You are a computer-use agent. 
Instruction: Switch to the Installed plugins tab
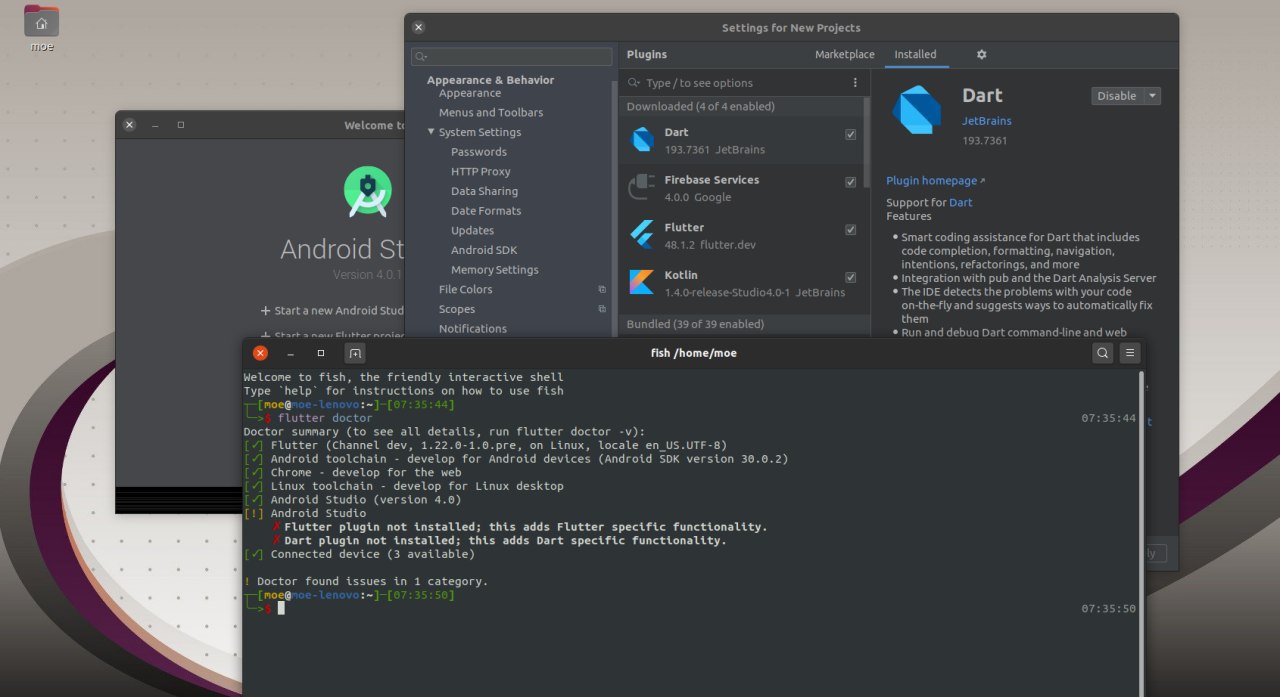pos(915,55)
